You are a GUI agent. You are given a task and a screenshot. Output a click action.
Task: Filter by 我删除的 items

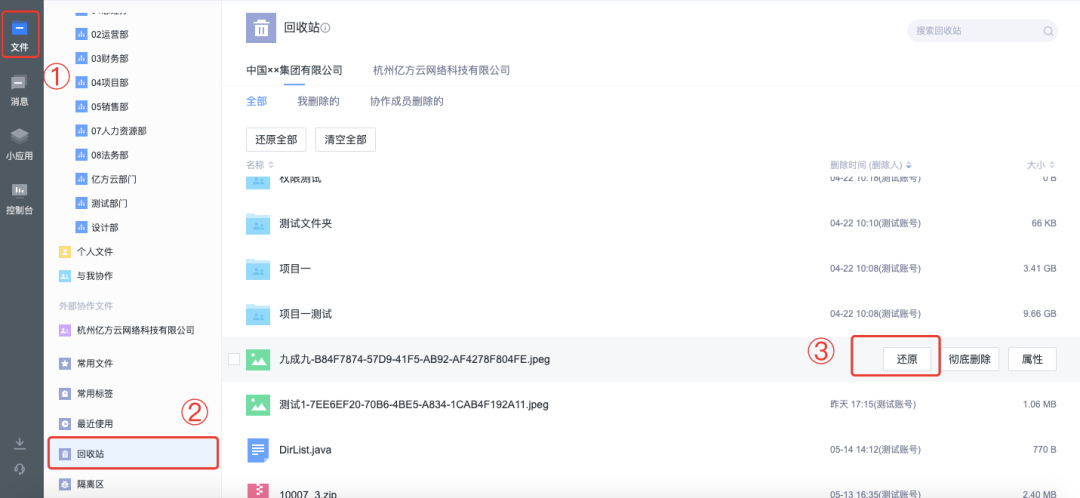[318, 101]
